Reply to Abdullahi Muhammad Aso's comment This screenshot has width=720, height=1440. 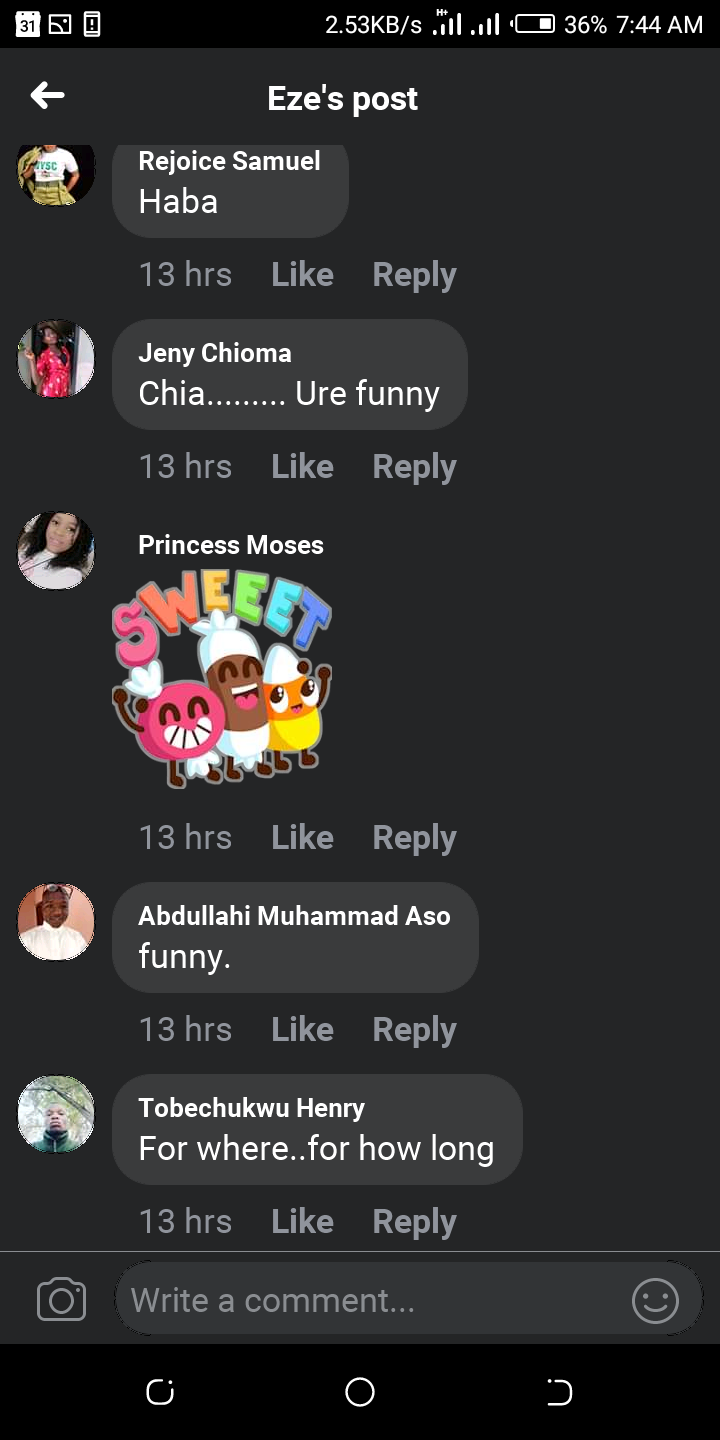point(414,1030)
